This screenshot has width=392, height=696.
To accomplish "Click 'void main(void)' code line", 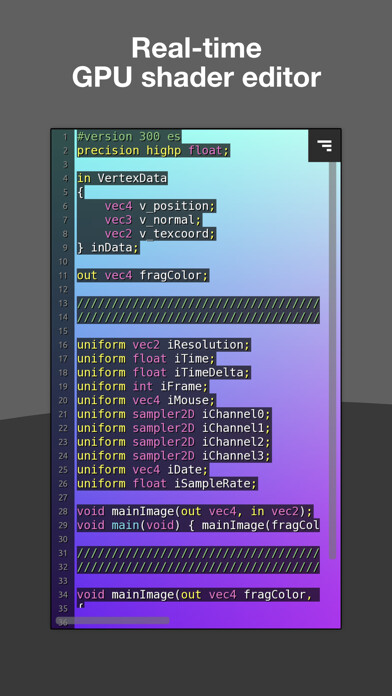I will [198, 525].
